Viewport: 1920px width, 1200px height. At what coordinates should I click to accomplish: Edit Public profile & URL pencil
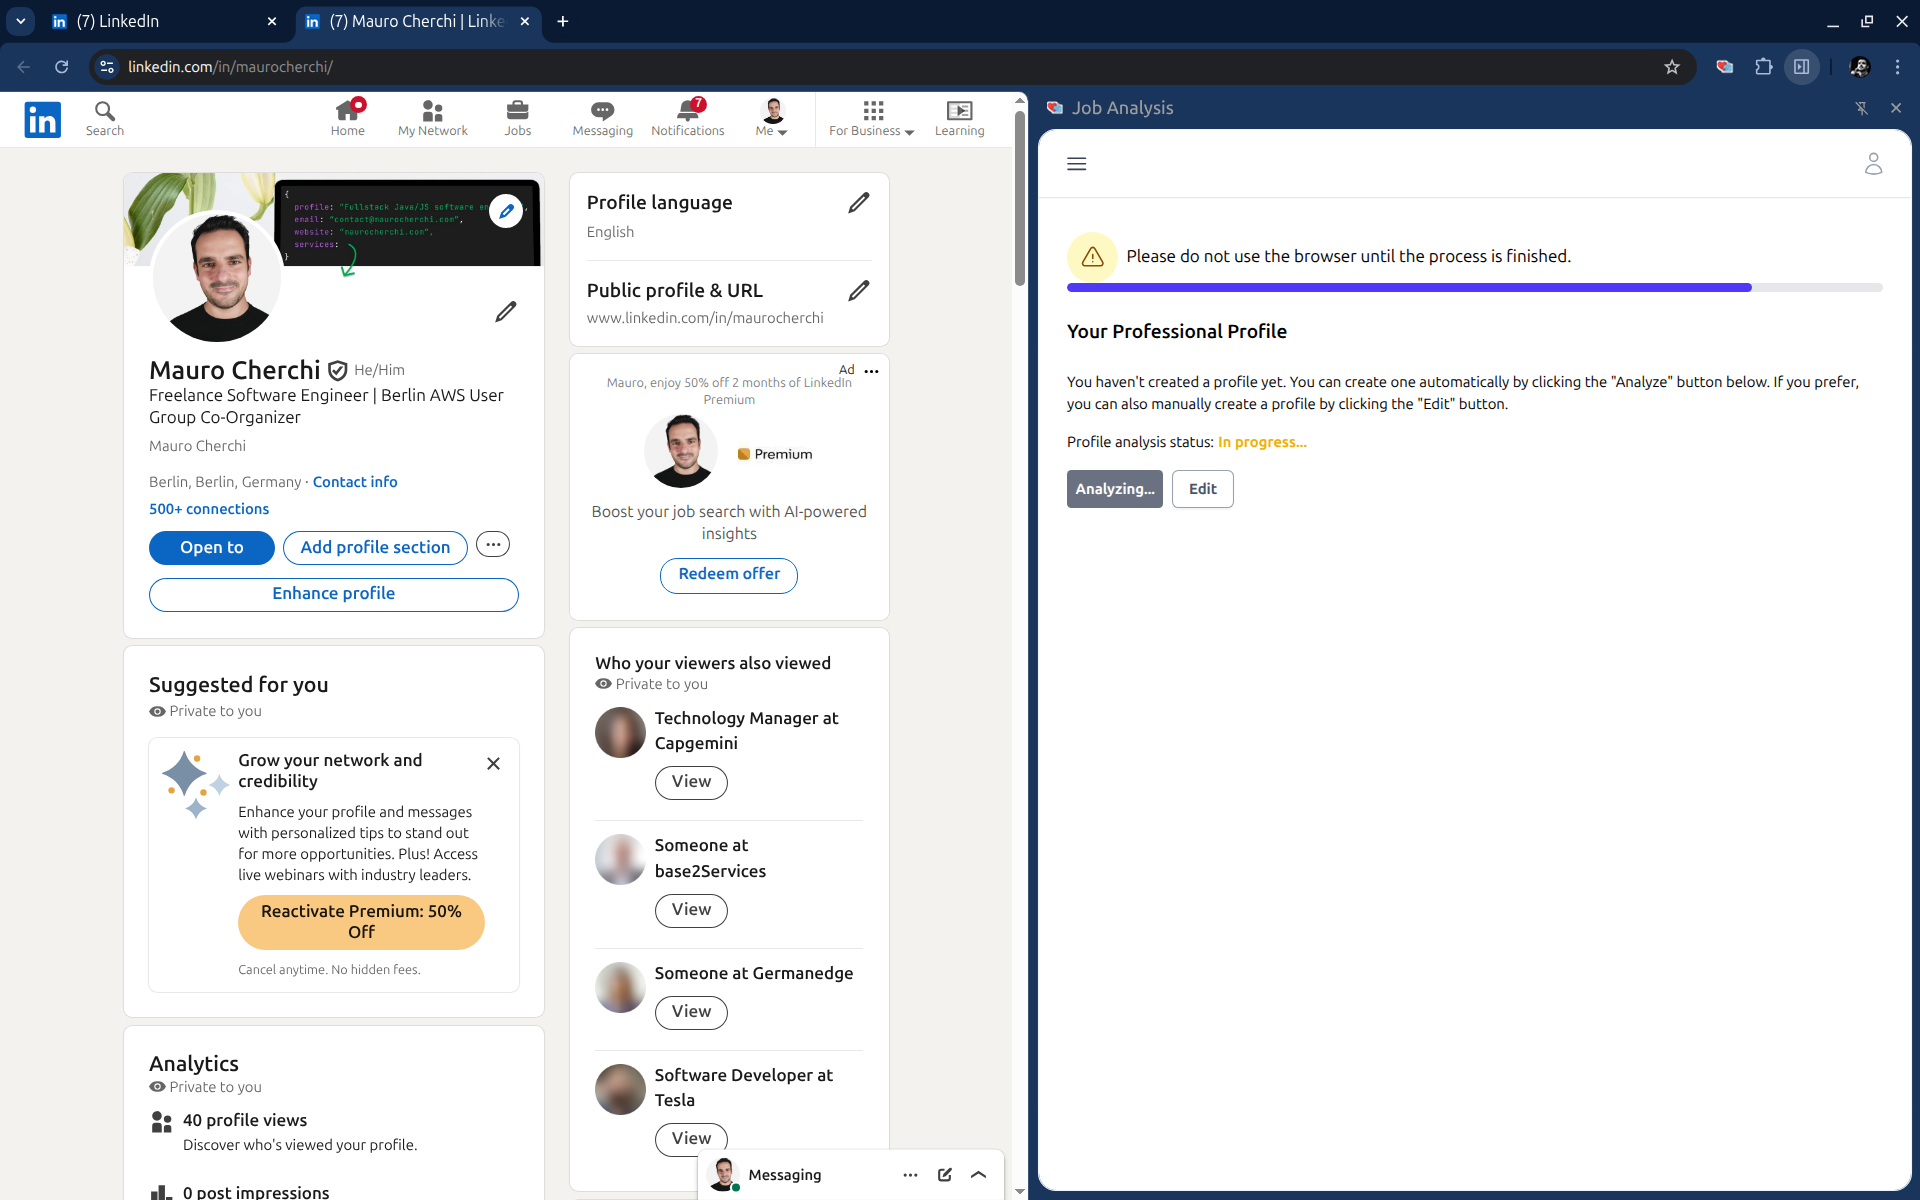(x=858, y=291)
